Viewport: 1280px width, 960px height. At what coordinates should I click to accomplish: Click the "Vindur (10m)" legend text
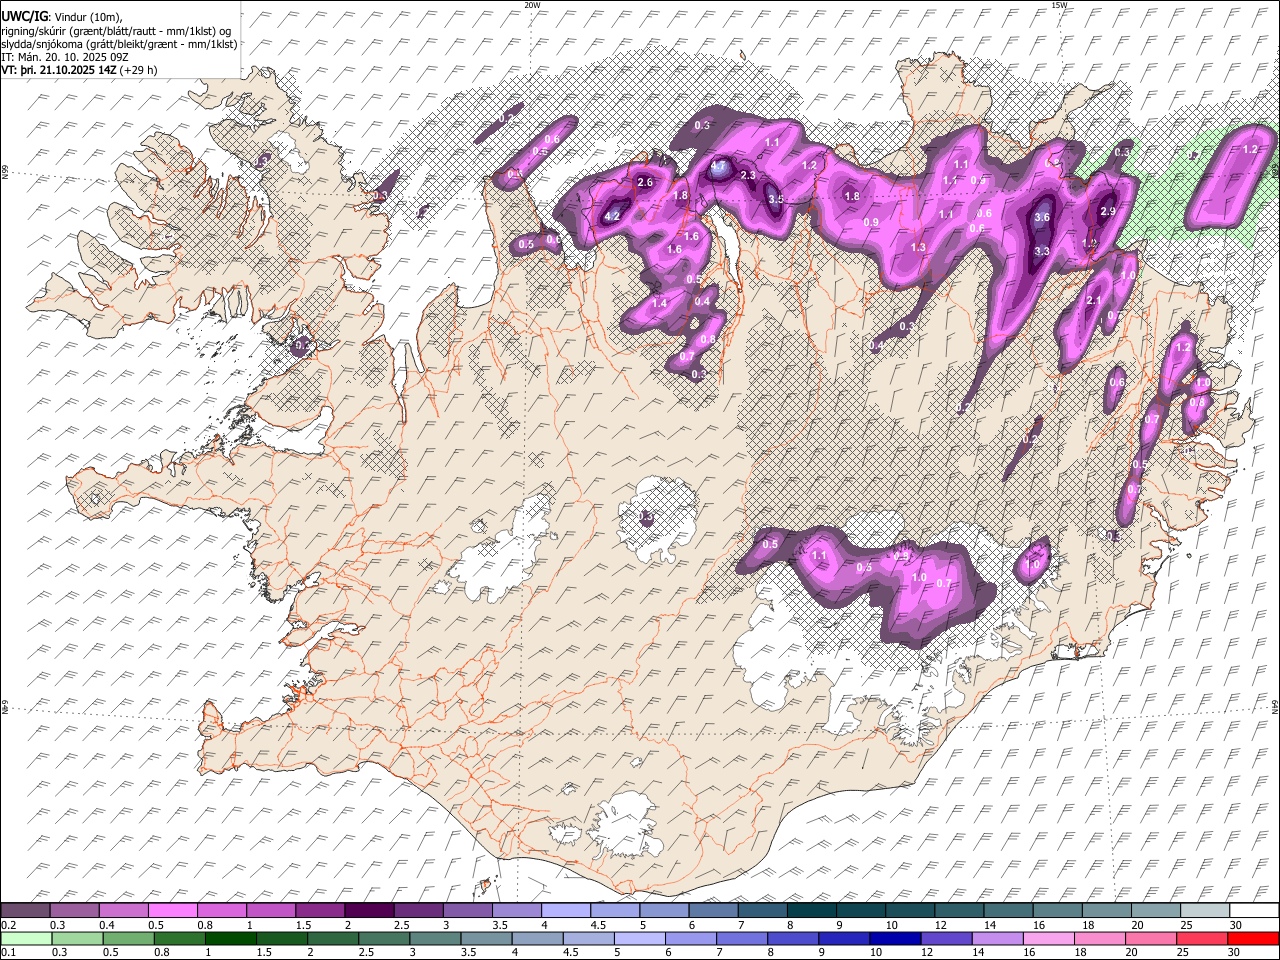point(88,17)
